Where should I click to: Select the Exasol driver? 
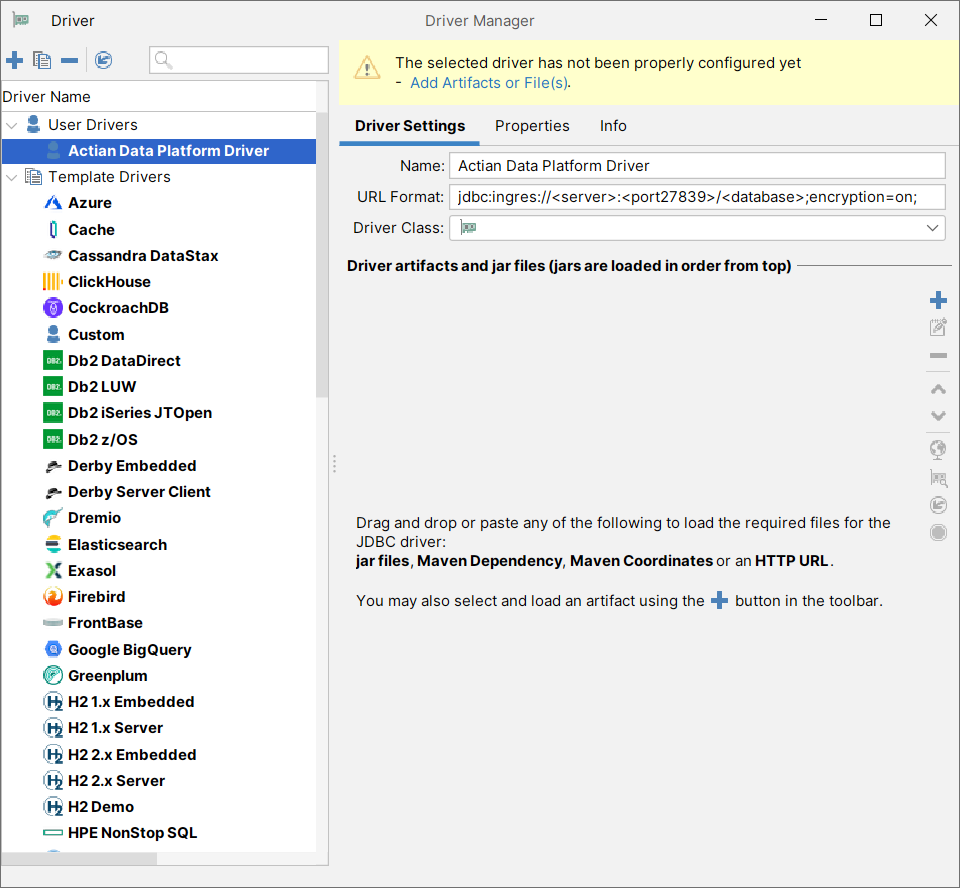click(x=92, y=571)
